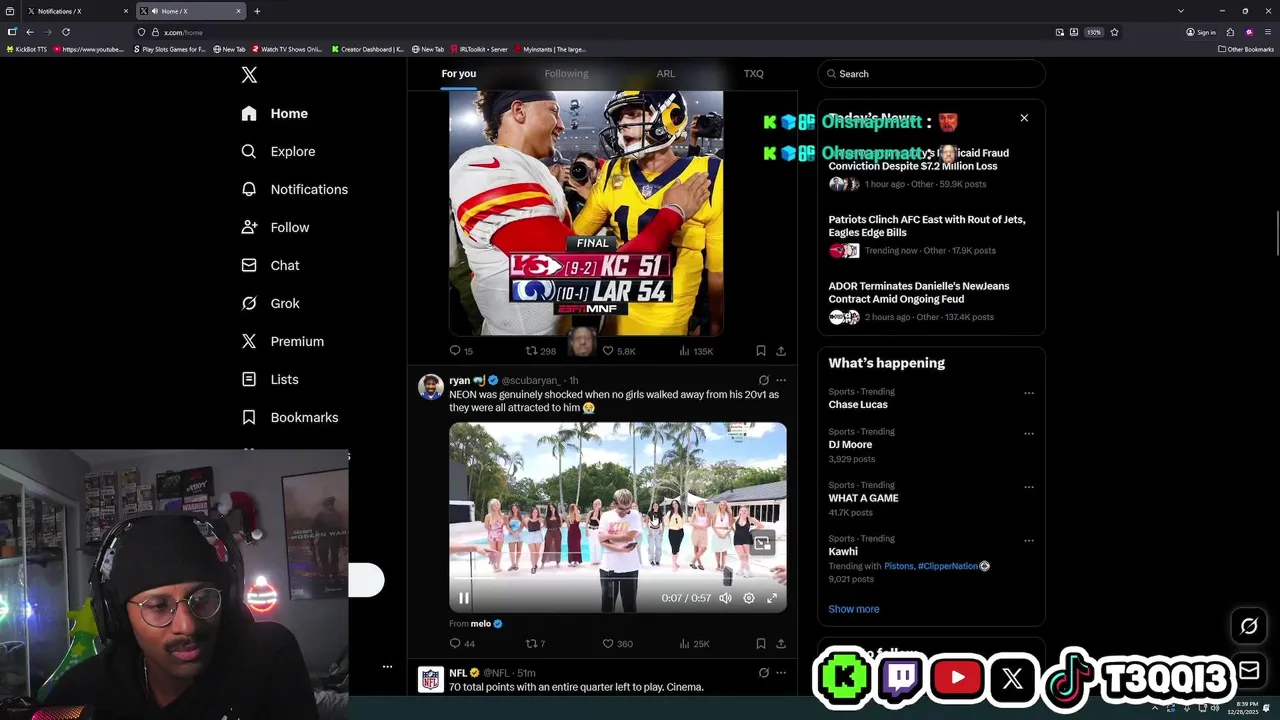Close the Today's News panel
1280x720 pixels.
click(1024, 118)
